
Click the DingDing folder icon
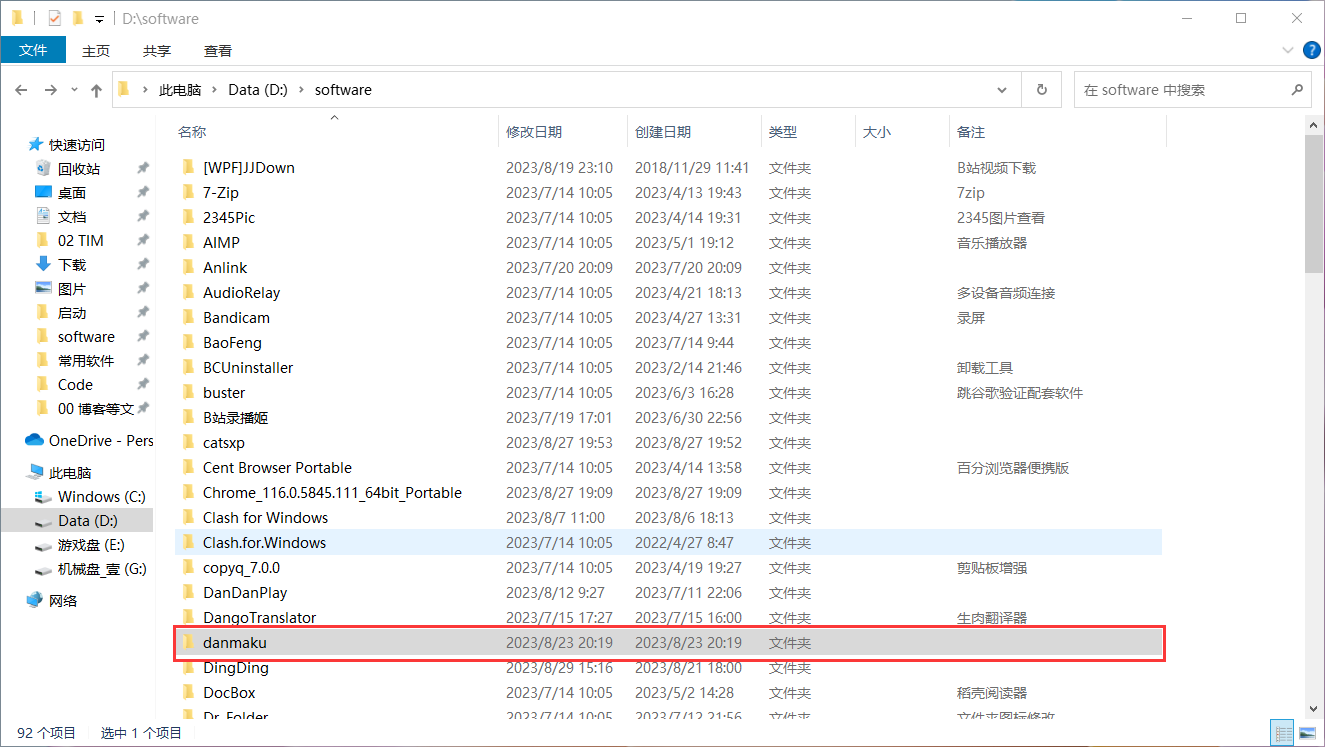tap(188, 667)
